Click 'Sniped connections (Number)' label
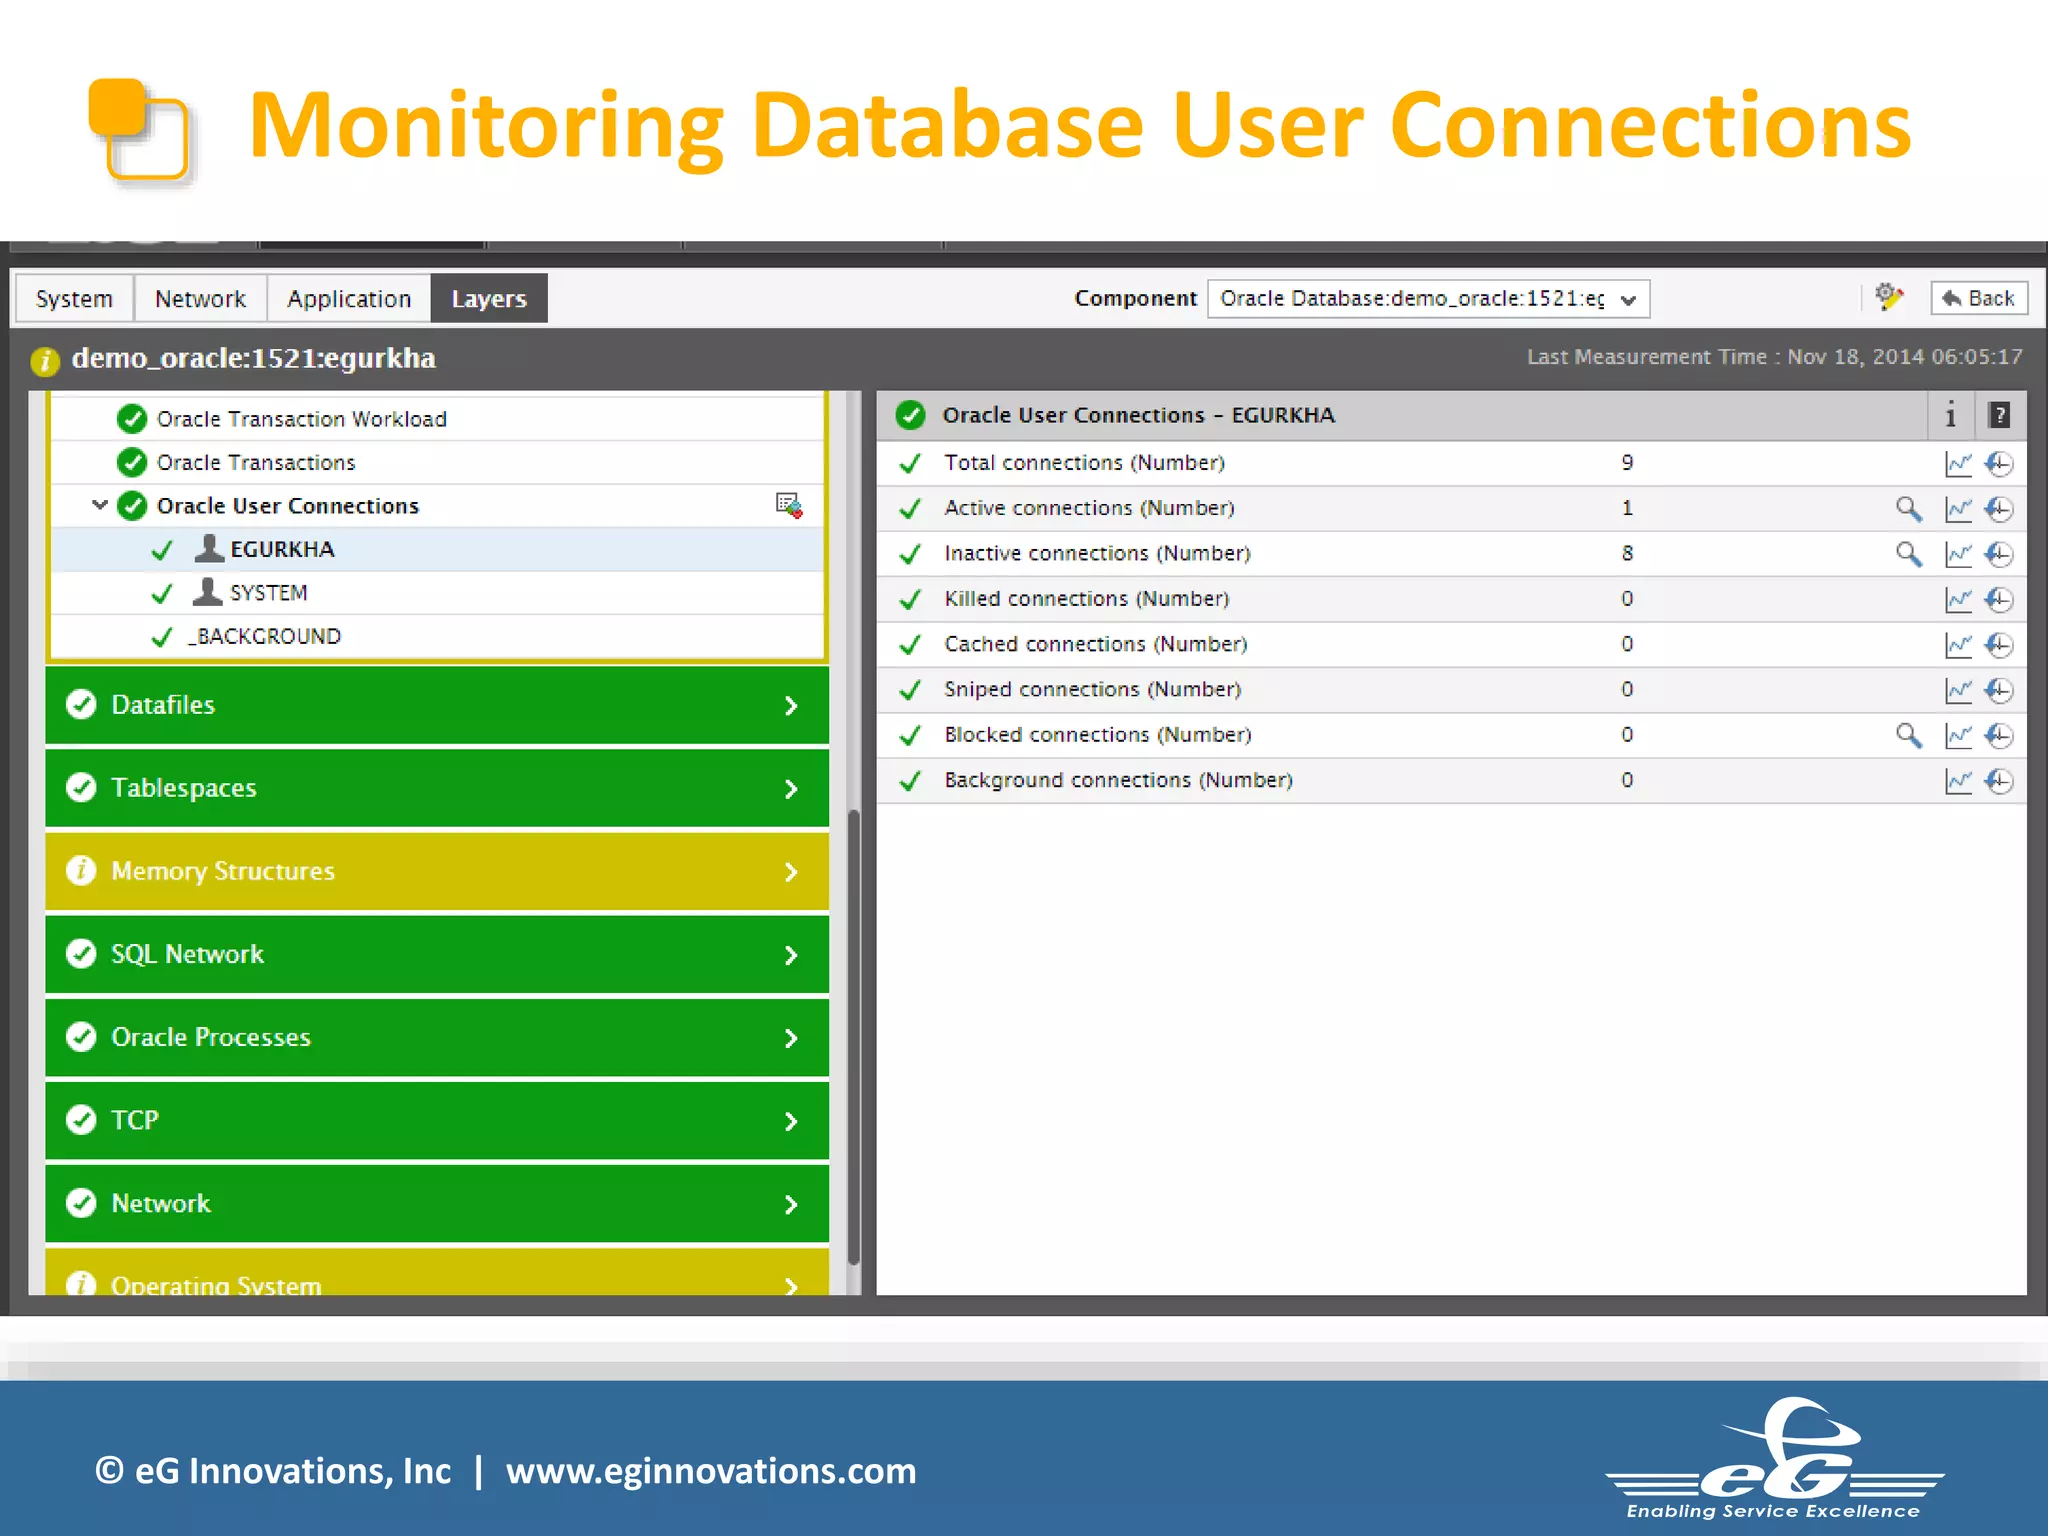The image size is (2048, 1536). pyautogui.click(x=1092, y=690)
